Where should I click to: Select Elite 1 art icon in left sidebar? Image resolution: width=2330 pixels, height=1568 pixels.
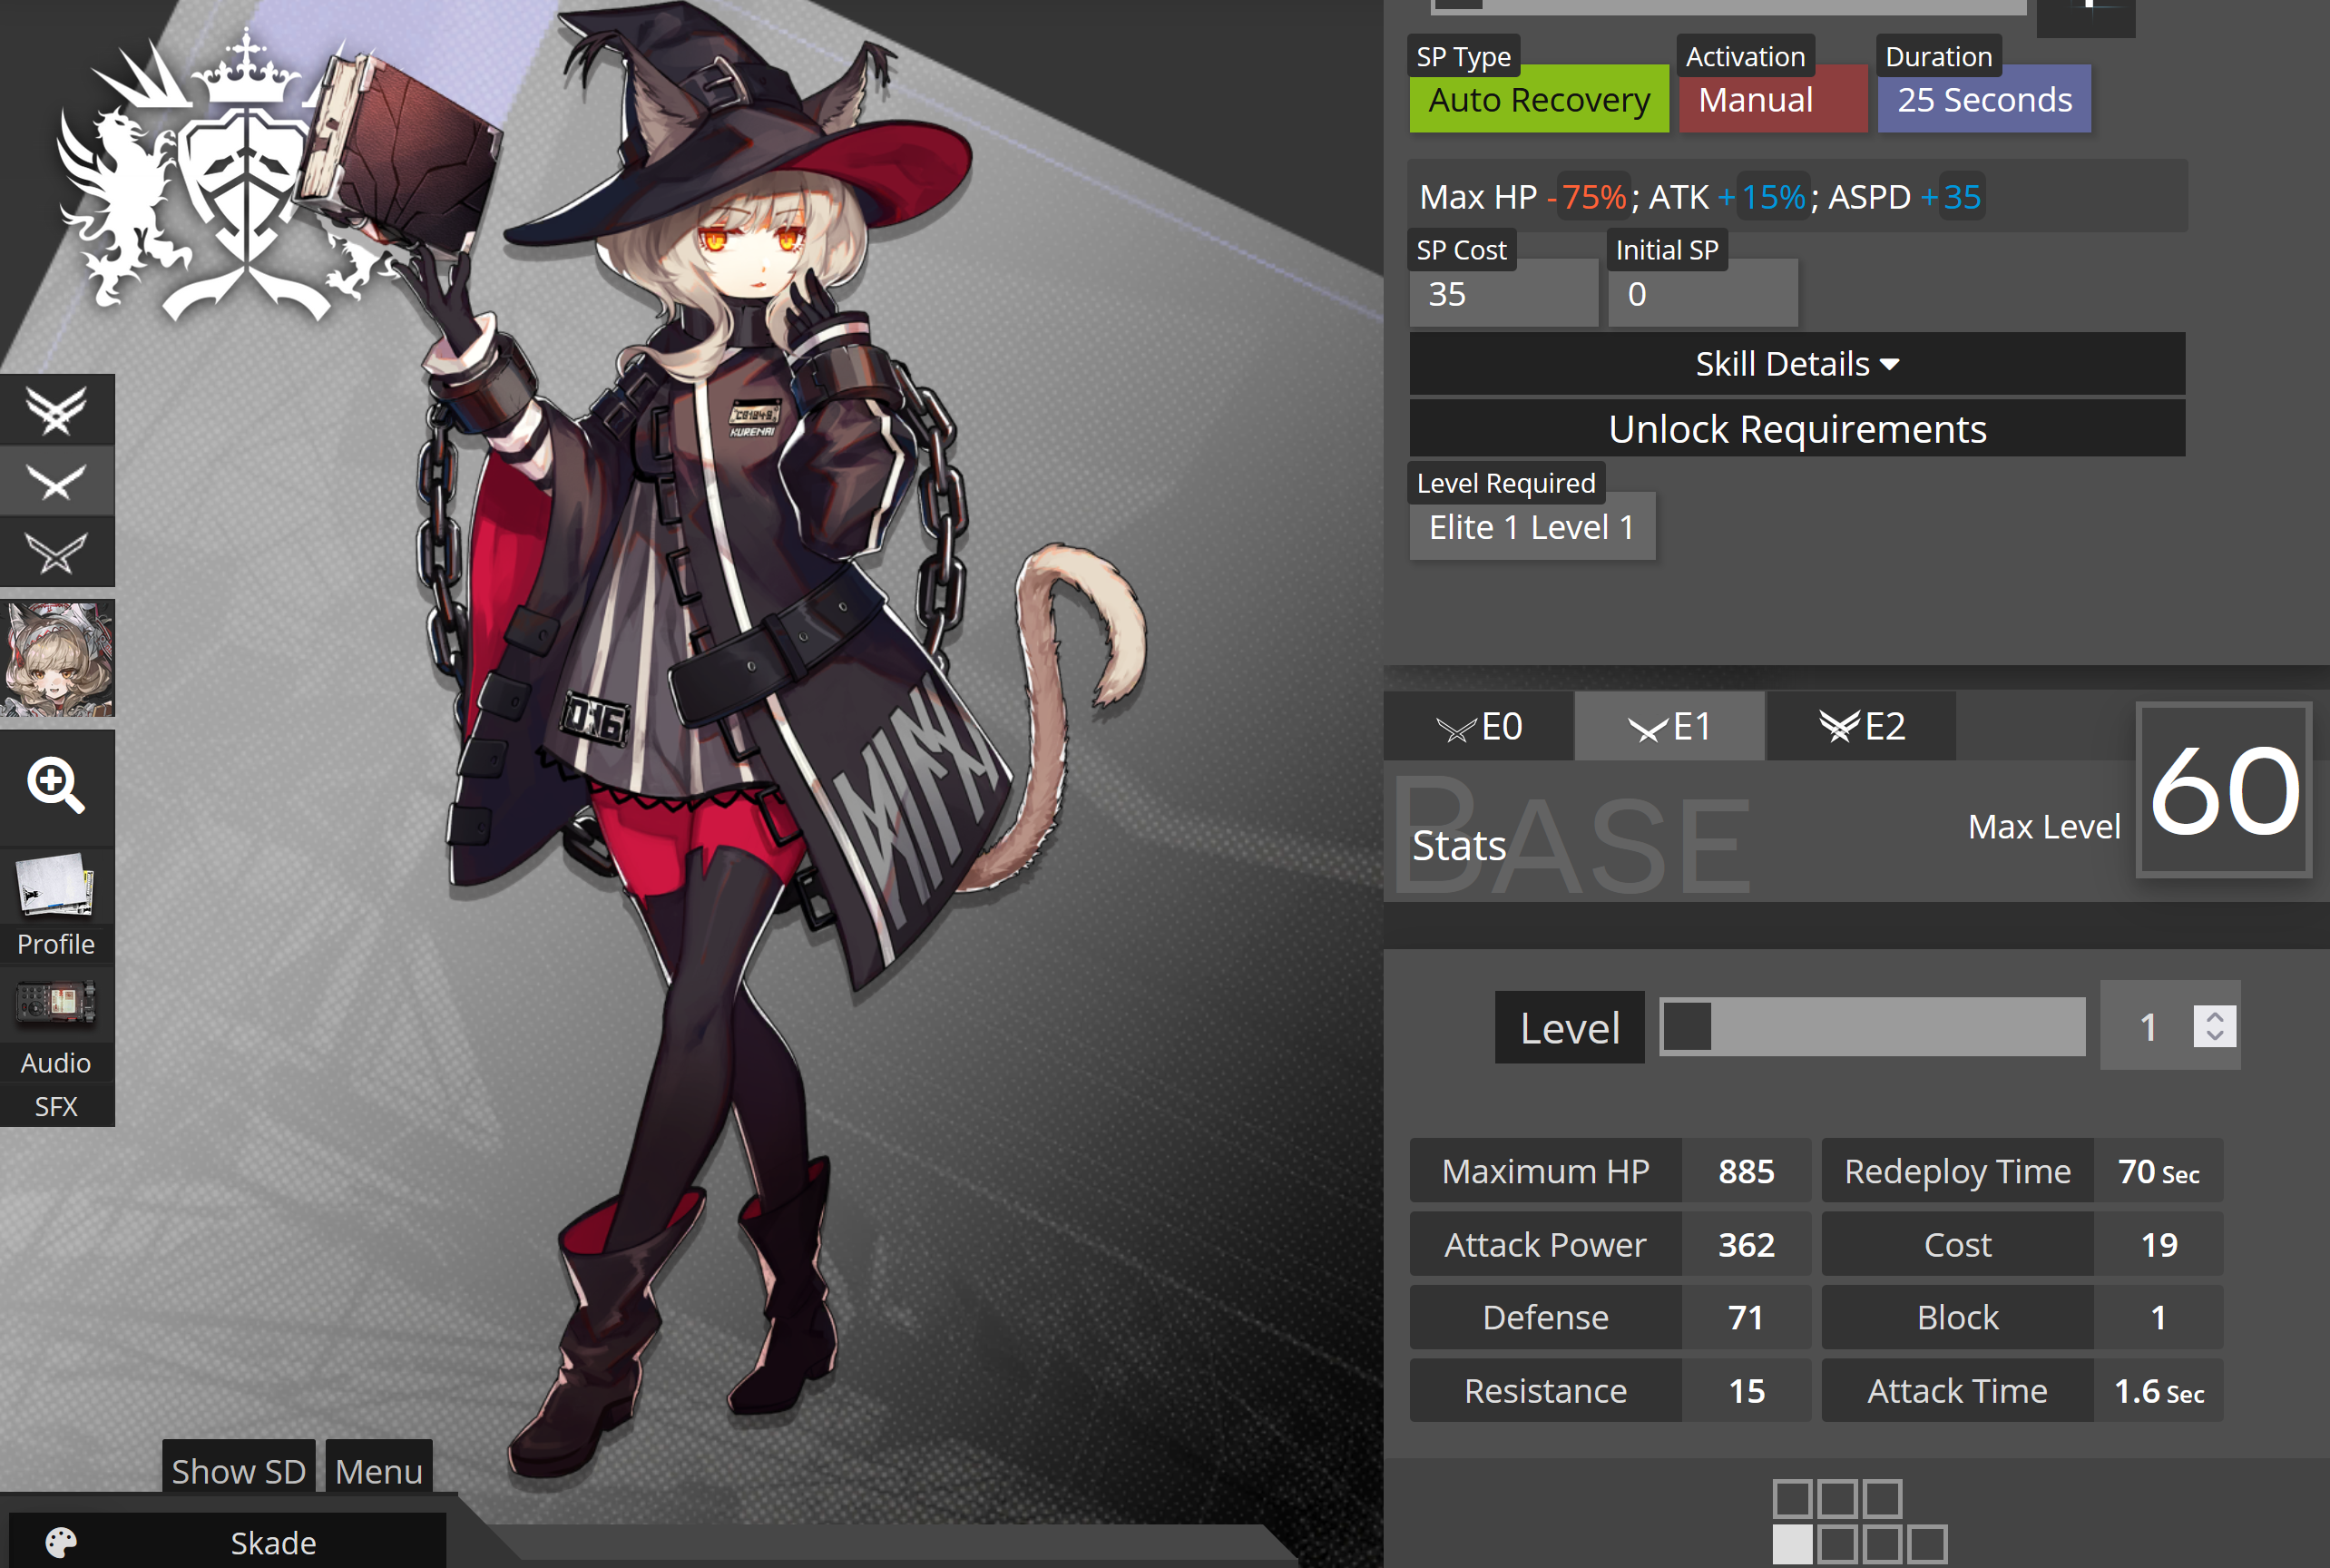click(x=56, y=482)
